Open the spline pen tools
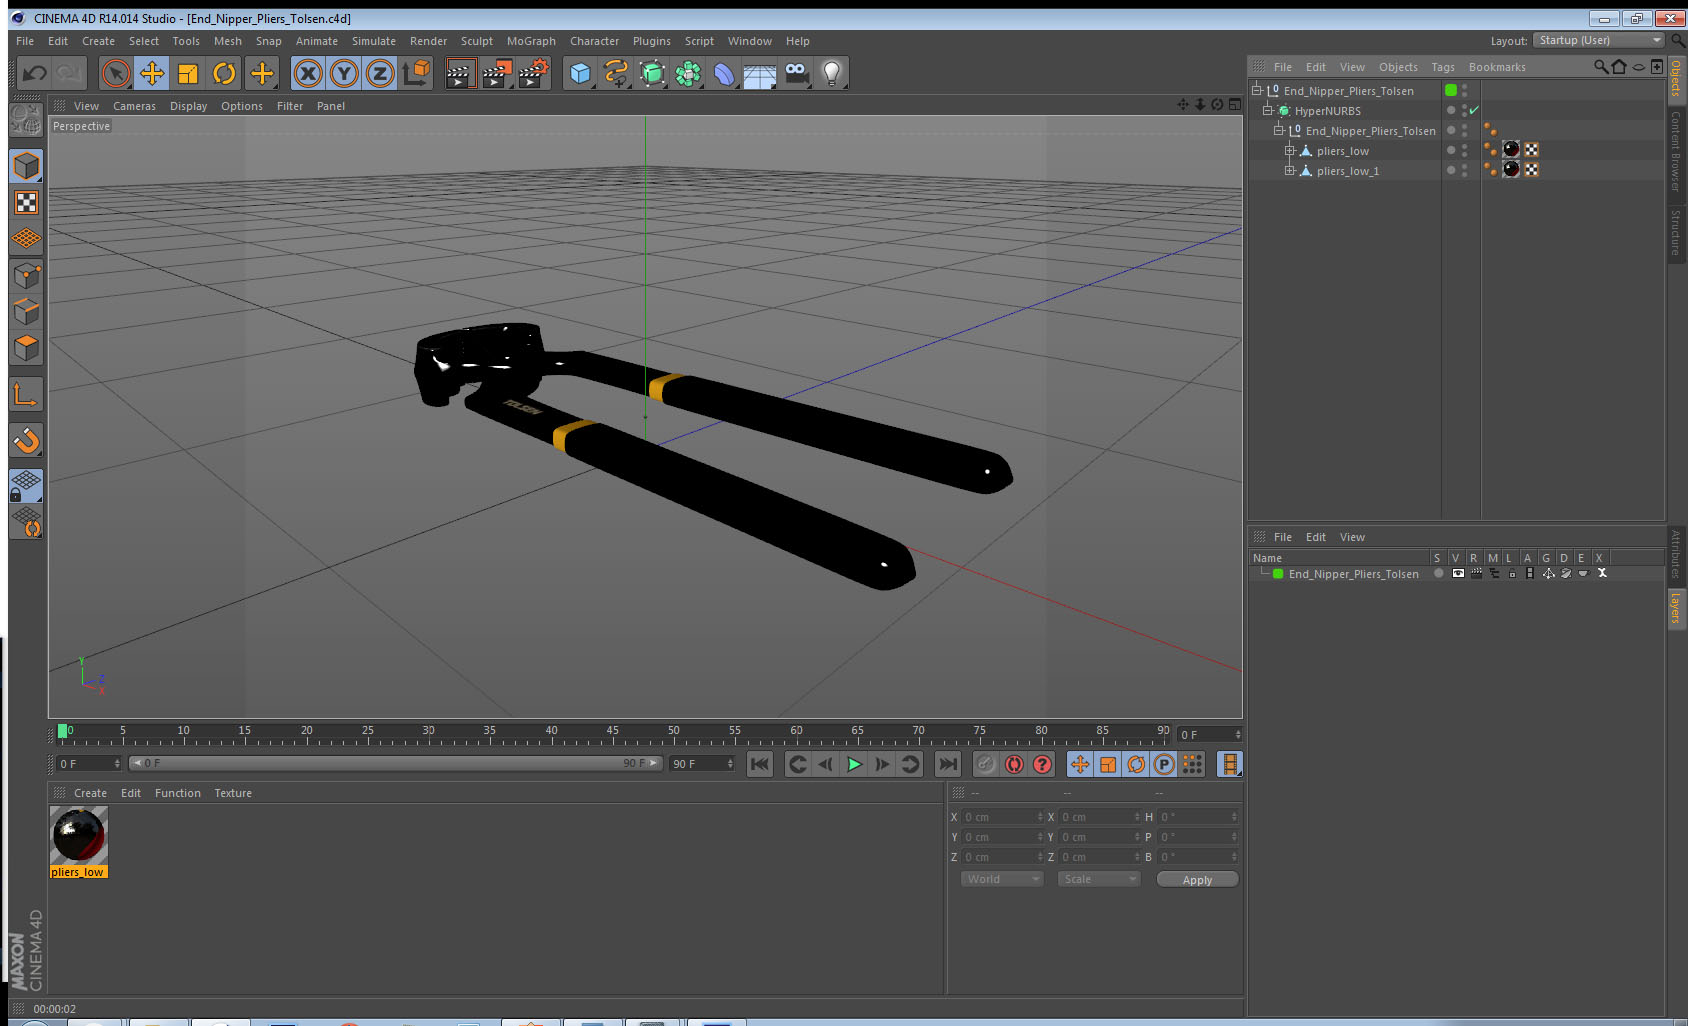Screen dimensions: 1688x1026 (x=616, y=73)
